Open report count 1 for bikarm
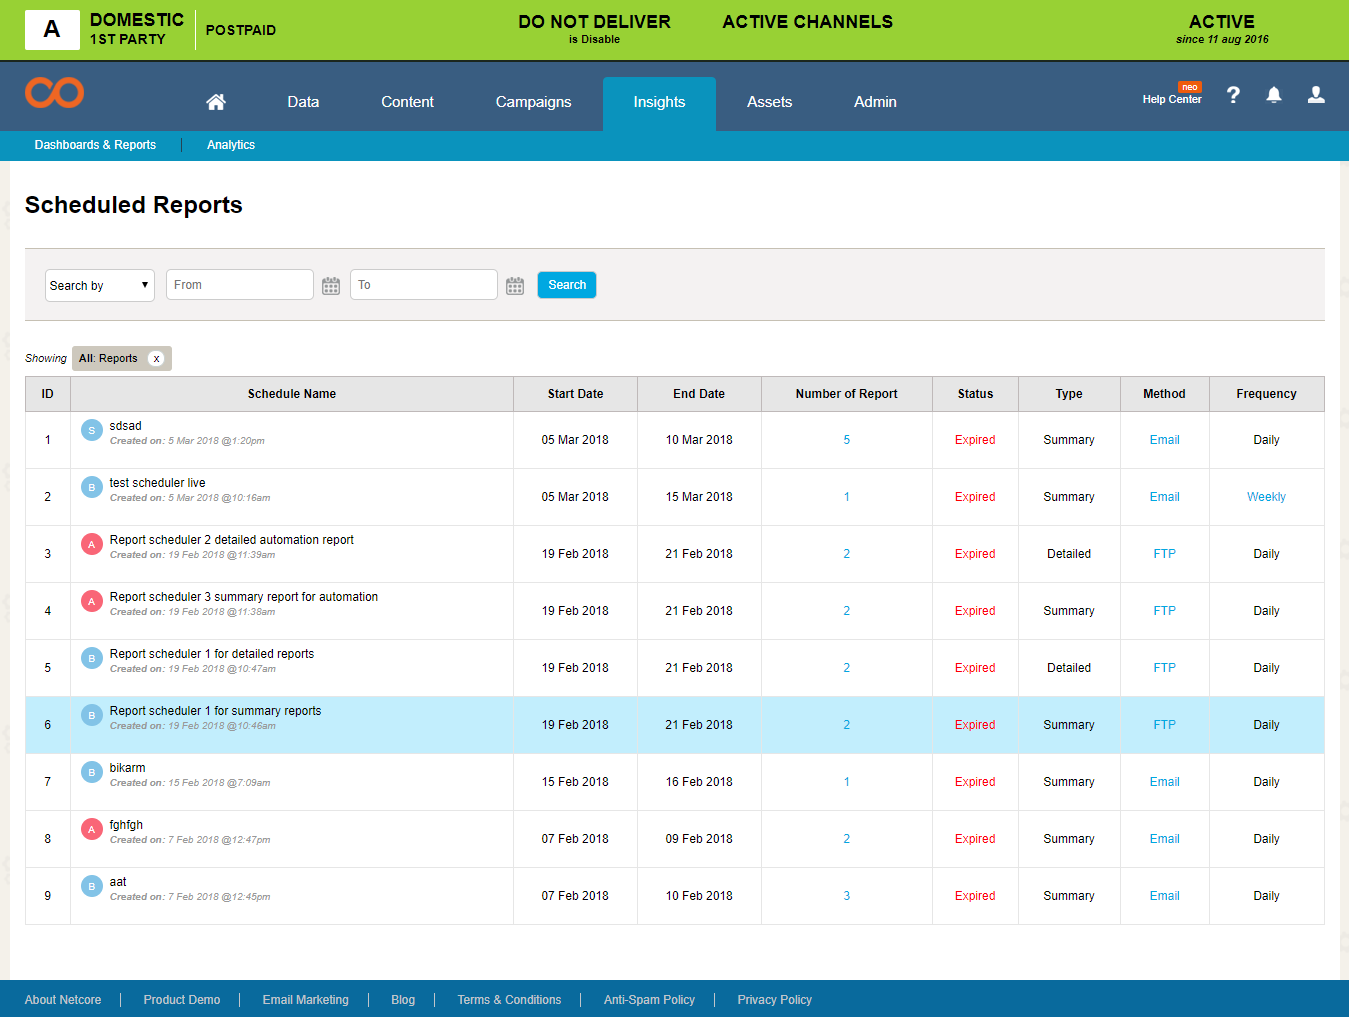Viewport: 1349px width, 1017px height. click(x=847, y=782)
